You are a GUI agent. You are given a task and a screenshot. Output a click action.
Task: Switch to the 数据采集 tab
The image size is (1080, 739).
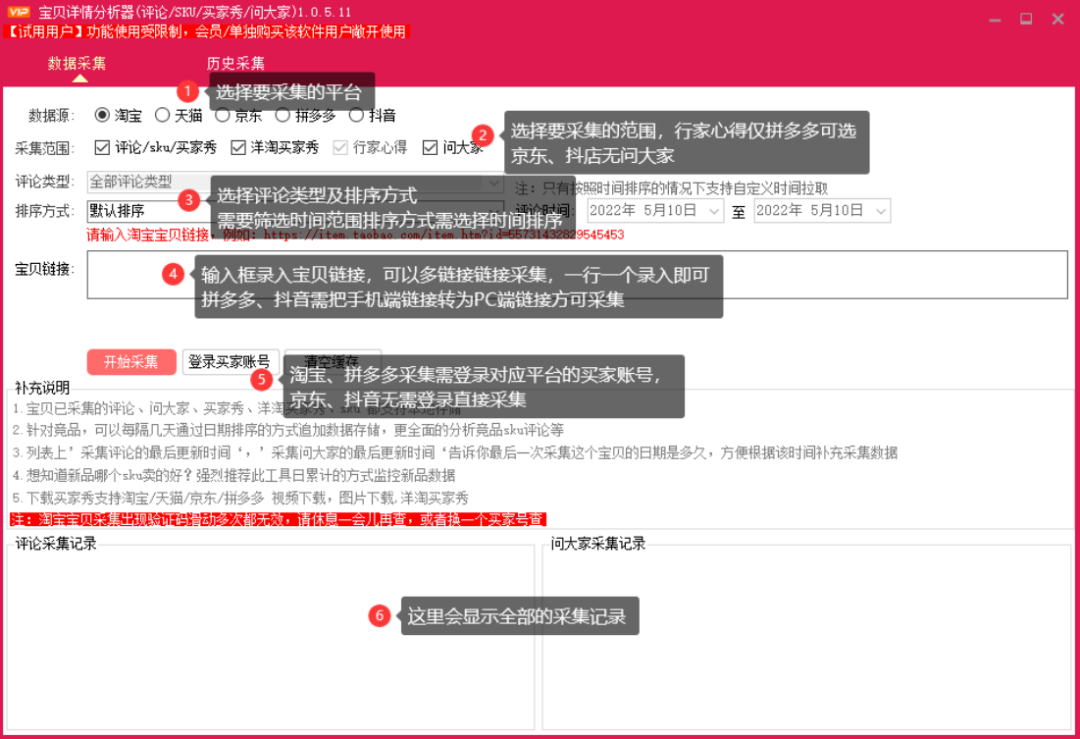77,64
